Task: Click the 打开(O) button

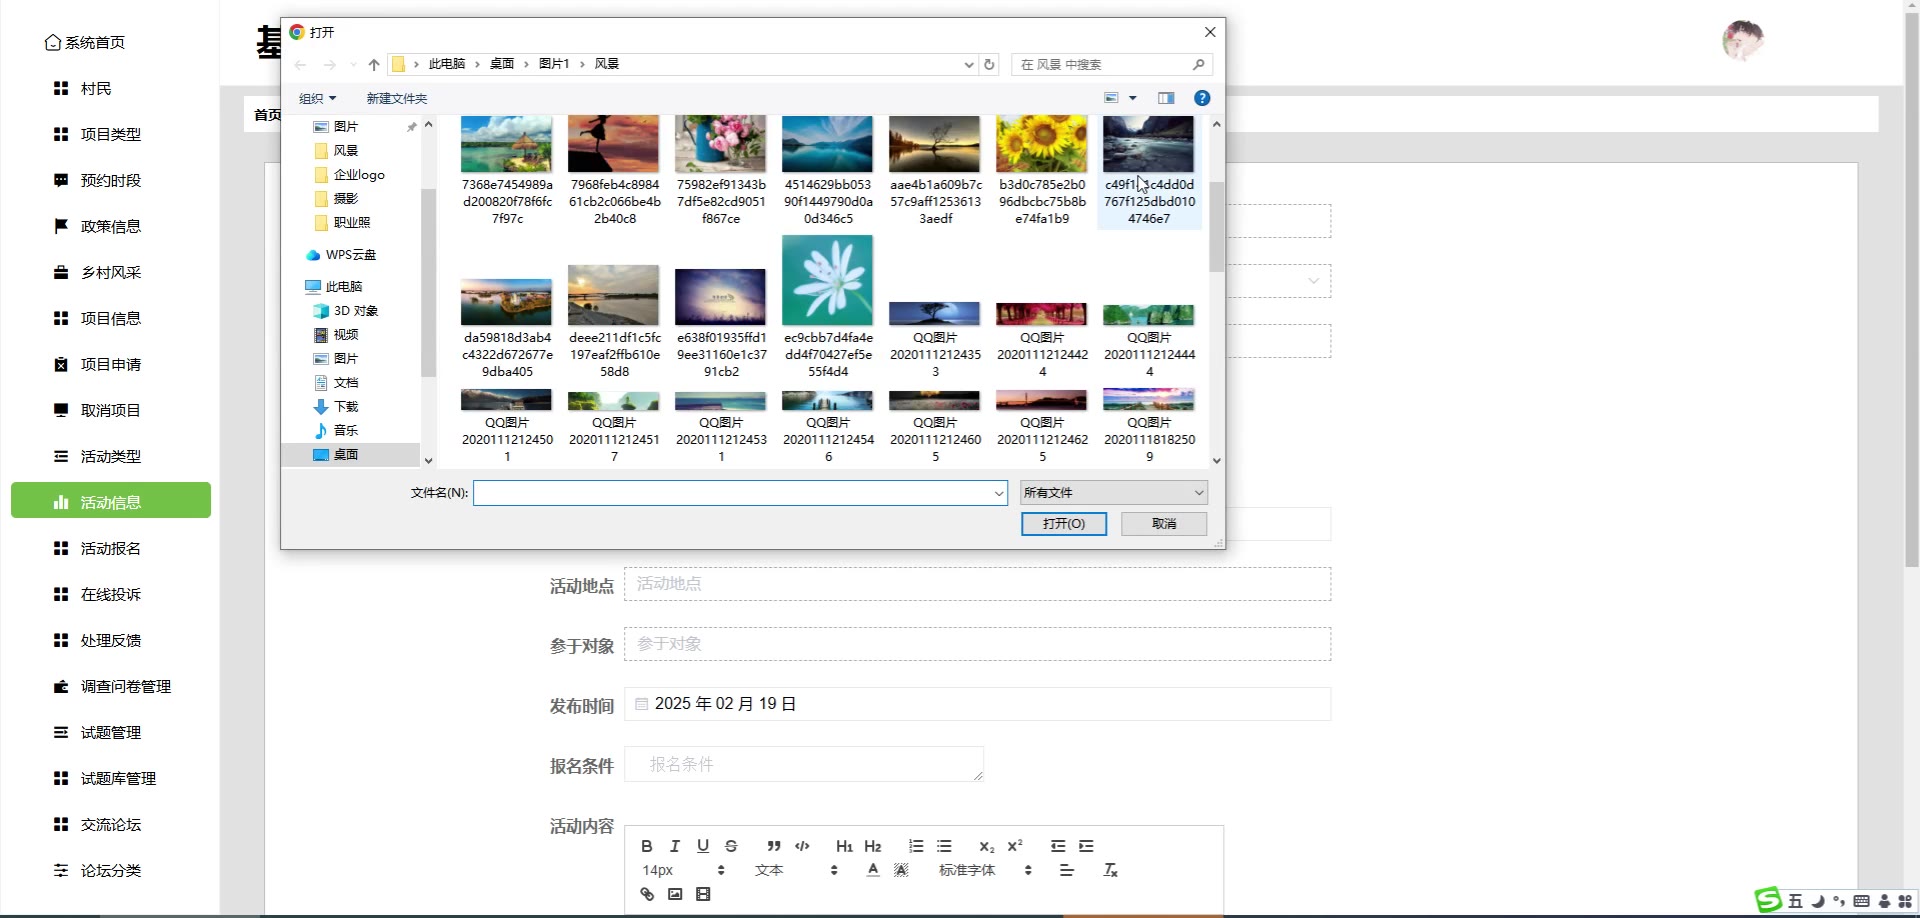Action: [x=1063, y=524]
